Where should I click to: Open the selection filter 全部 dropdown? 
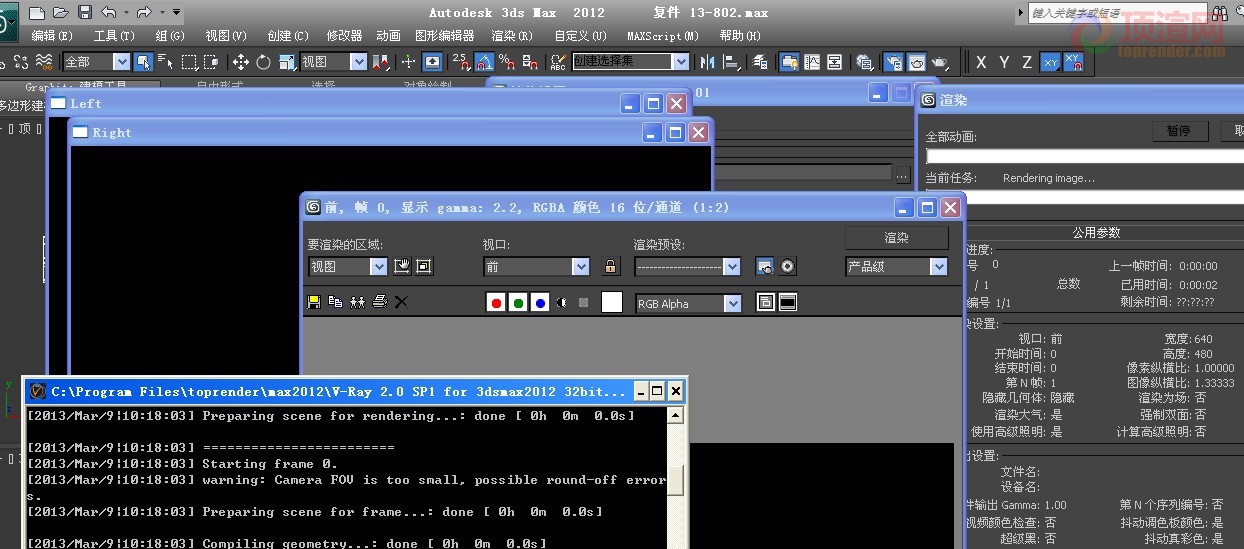[x=121, y=62]
